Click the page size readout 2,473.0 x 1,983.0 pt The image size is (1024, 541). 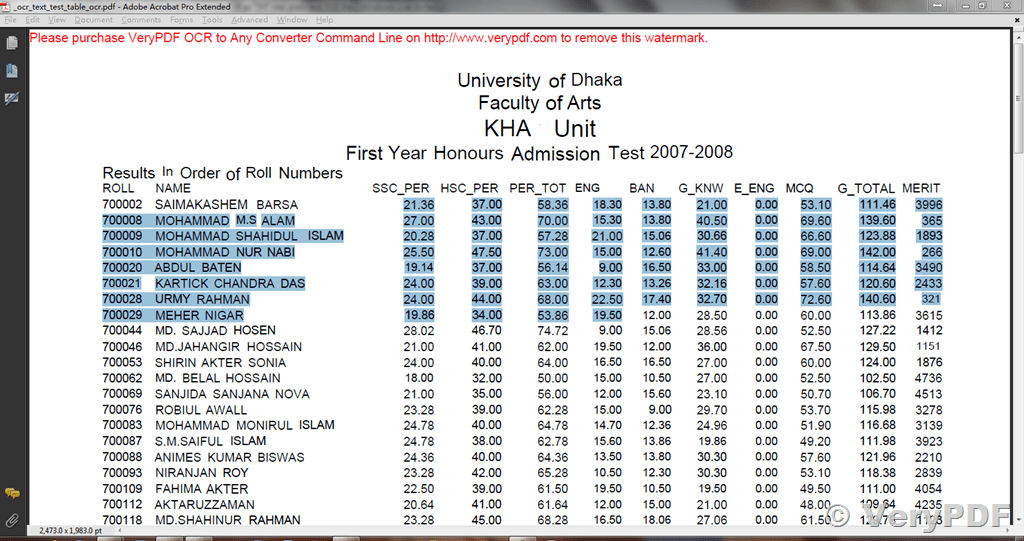click(x=71, y=531)
